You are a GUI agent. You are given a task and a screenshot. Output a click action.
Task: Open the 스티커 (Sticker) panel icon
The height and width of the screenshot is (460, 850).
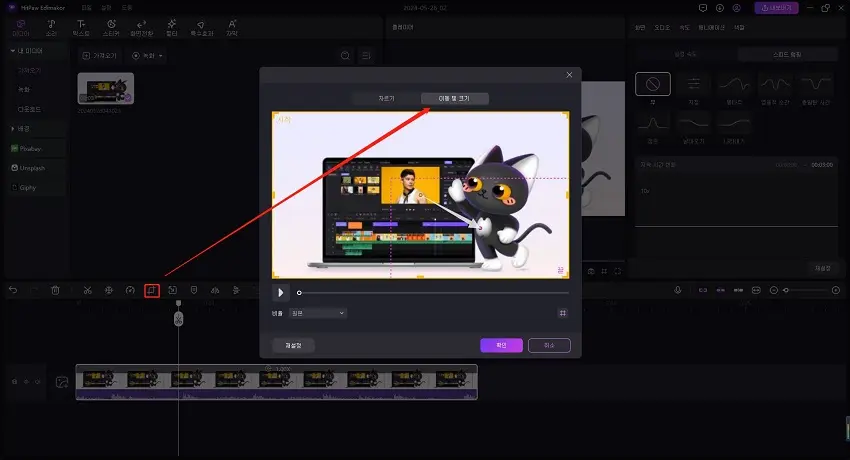click(110, 27)
